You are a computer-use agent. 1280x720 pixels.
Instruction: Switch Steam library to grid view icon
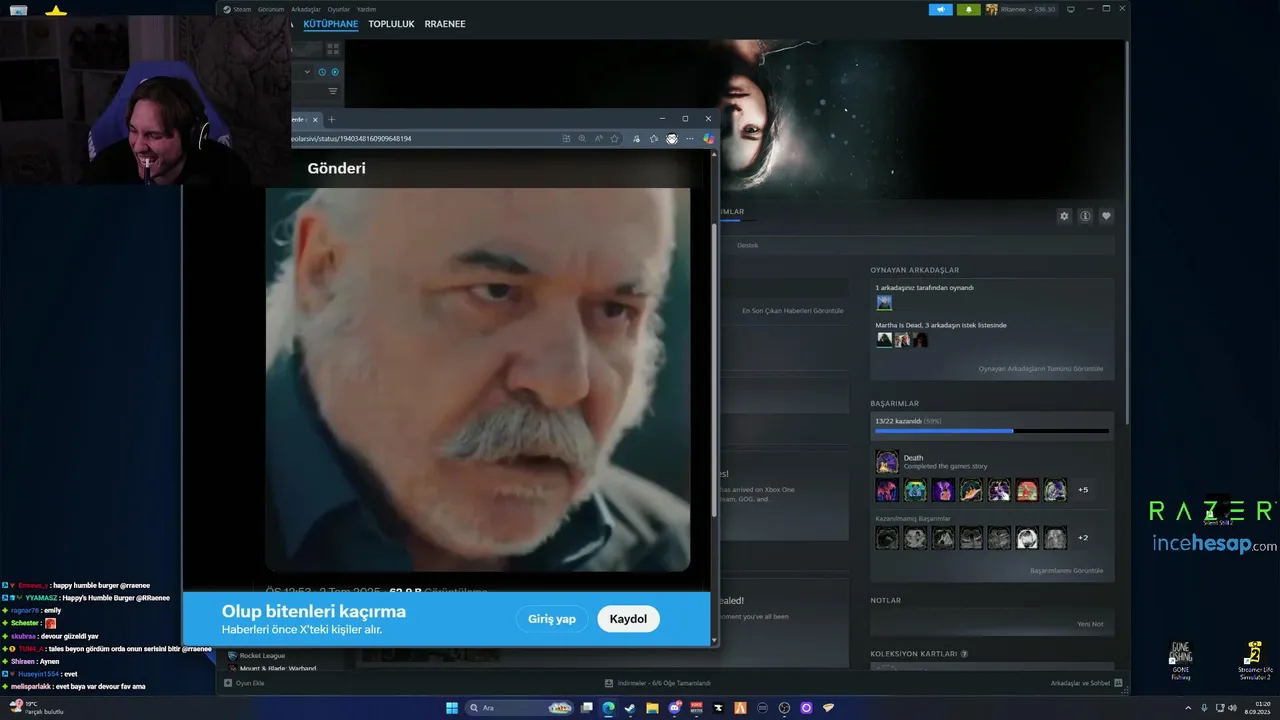pos(333,48)
